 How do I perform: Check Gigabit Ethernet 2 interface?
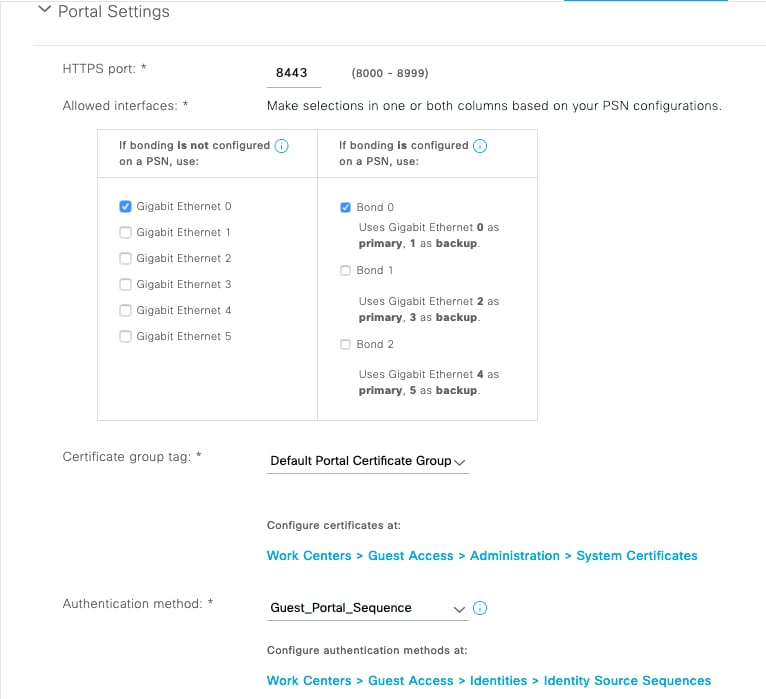[125, 259]
